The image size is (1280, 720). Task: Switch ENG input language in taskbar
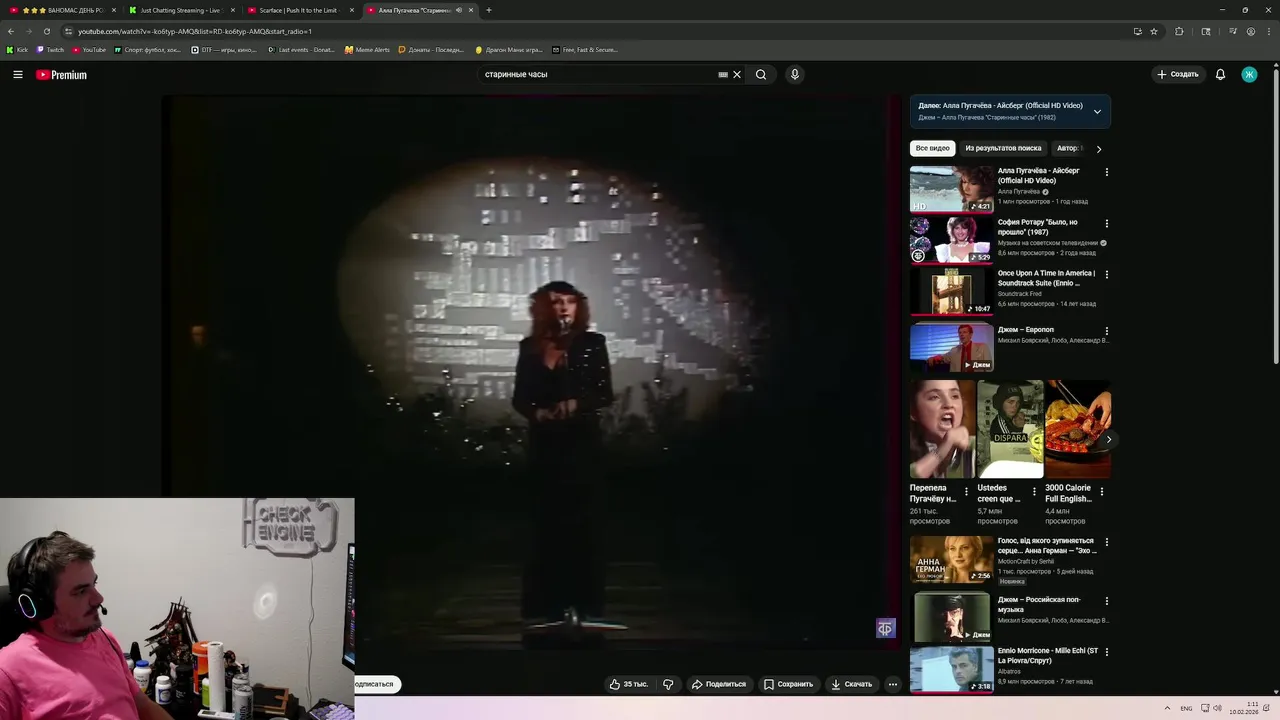[x=1186, y=708]
